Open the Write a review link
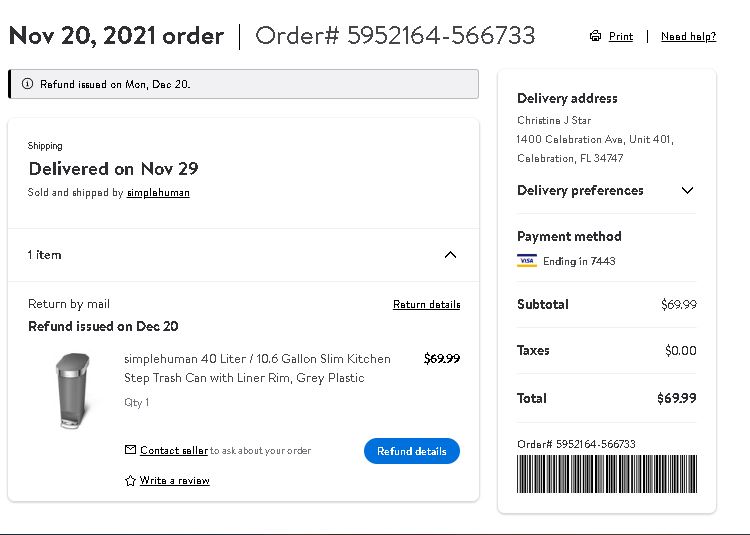Image resolution: width=750 pixels, height=535 pixels. [175, 480]
